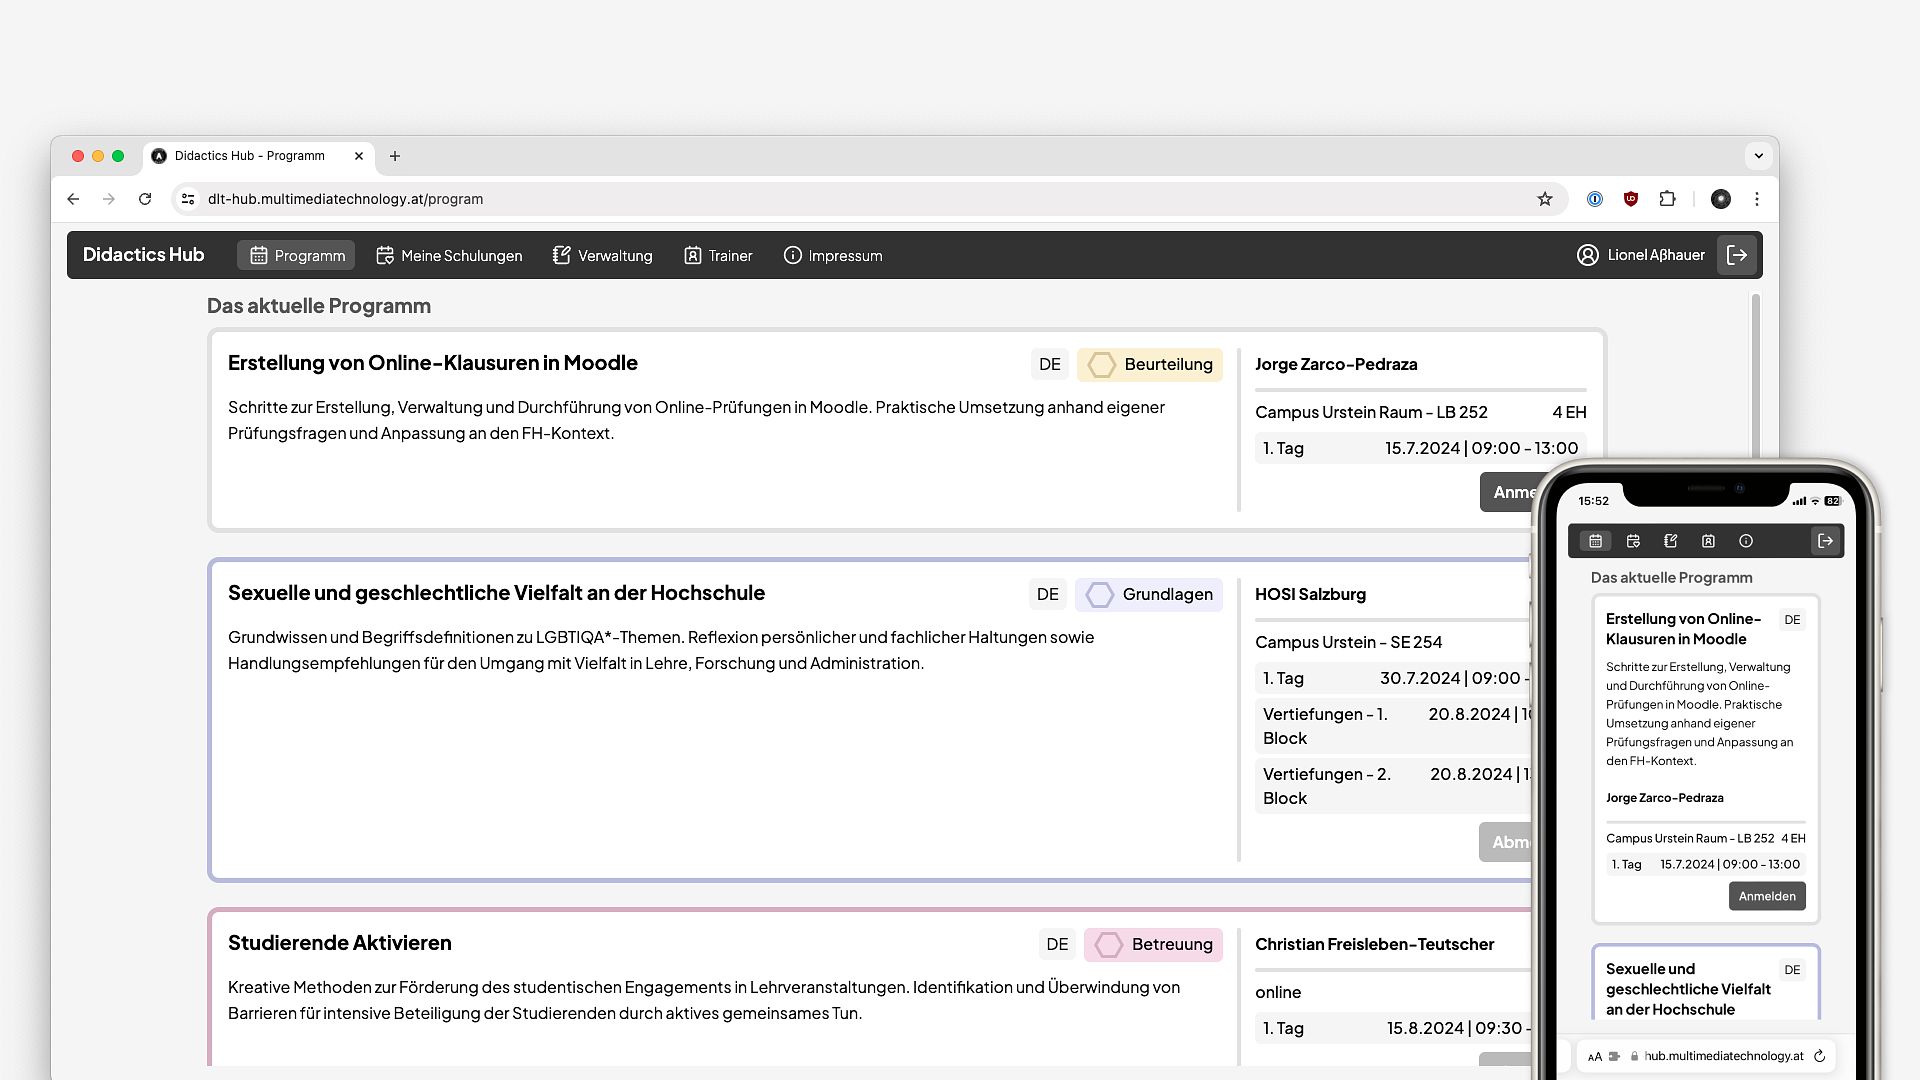This screenshot has width=1920, height=1080.
Task: Click the address bar URL field
Action: (860, 199)
